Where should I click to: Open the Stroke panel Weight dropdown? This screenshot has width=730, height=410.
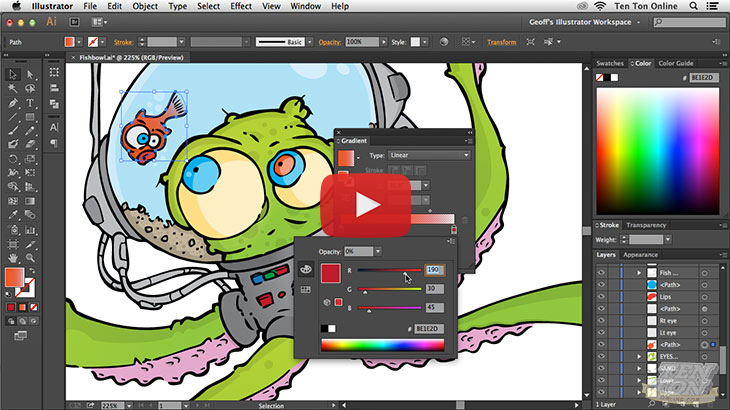pos(668,240)
